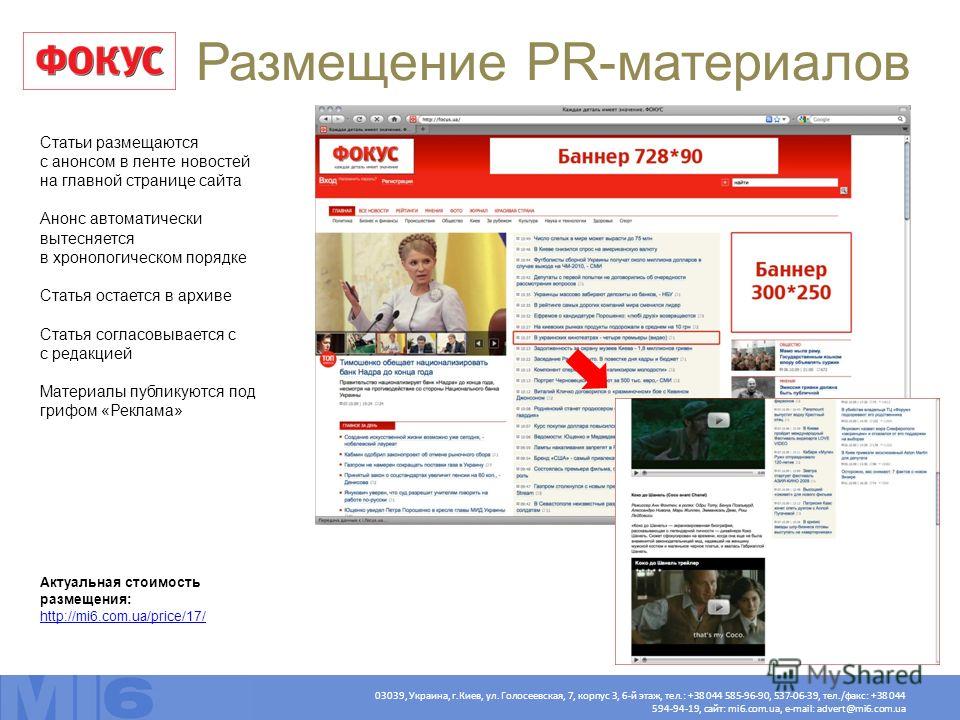This screenshot has height=720, width=960.
Task: Open the РЕЙТИНГИ navigation tab
Action: [x=407, y=211]
